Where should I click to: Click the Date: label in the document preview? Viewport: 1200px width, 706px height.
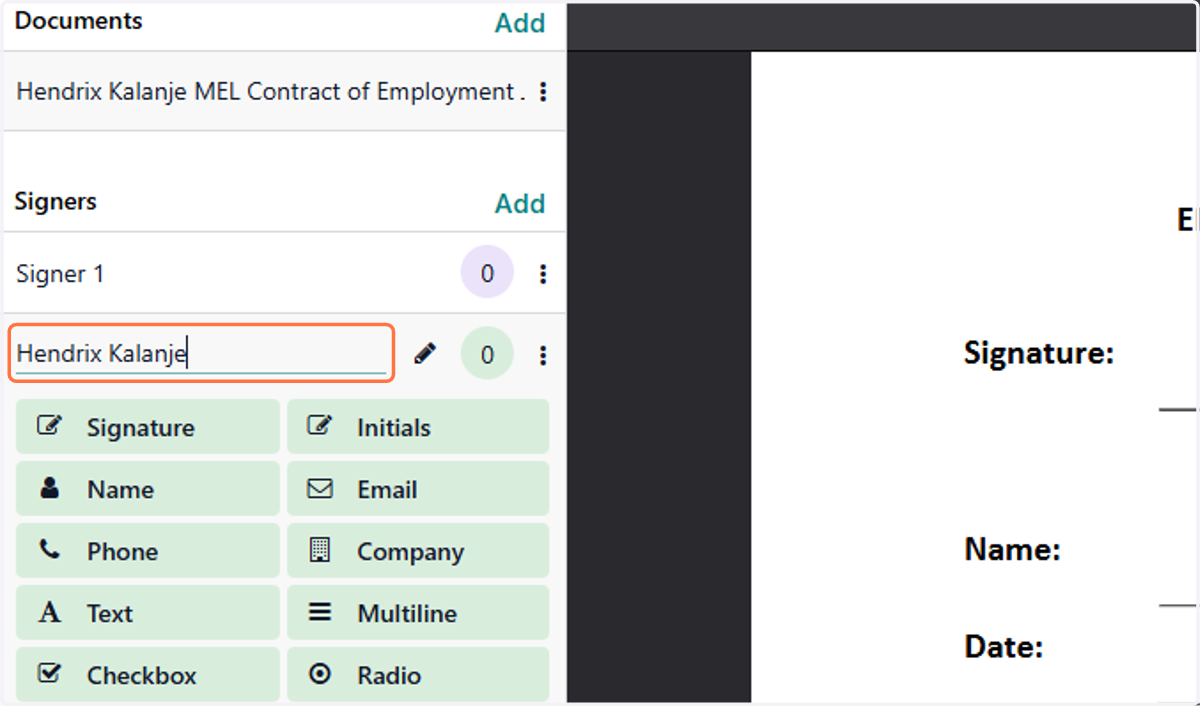coord(1004,647)
